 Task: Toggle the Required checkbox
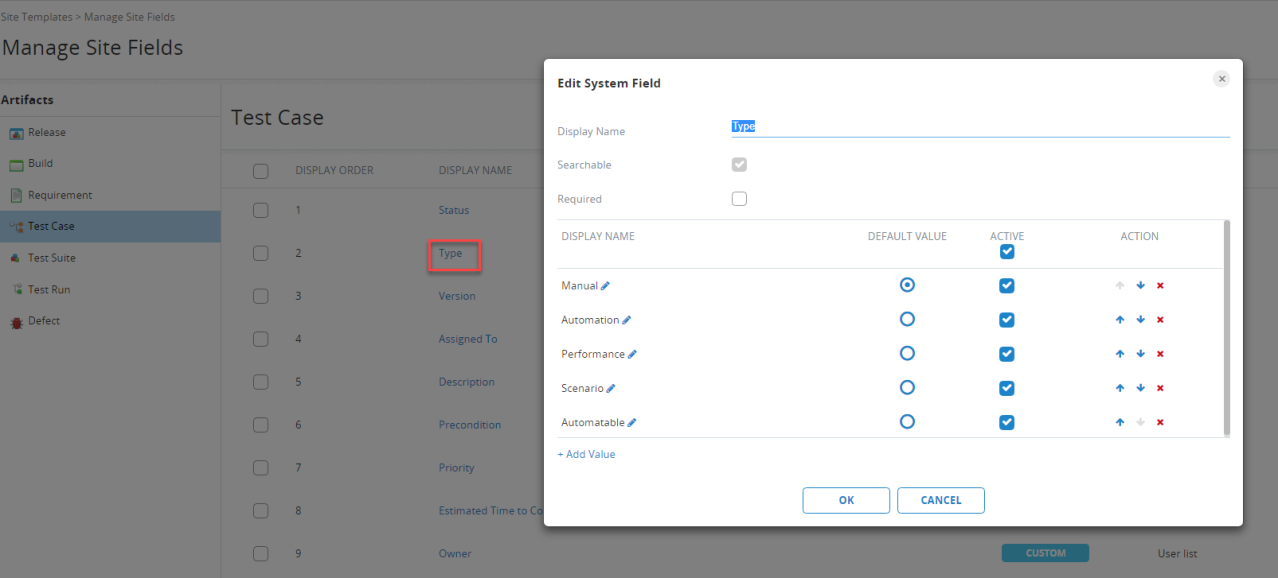(x=739, y=199)
